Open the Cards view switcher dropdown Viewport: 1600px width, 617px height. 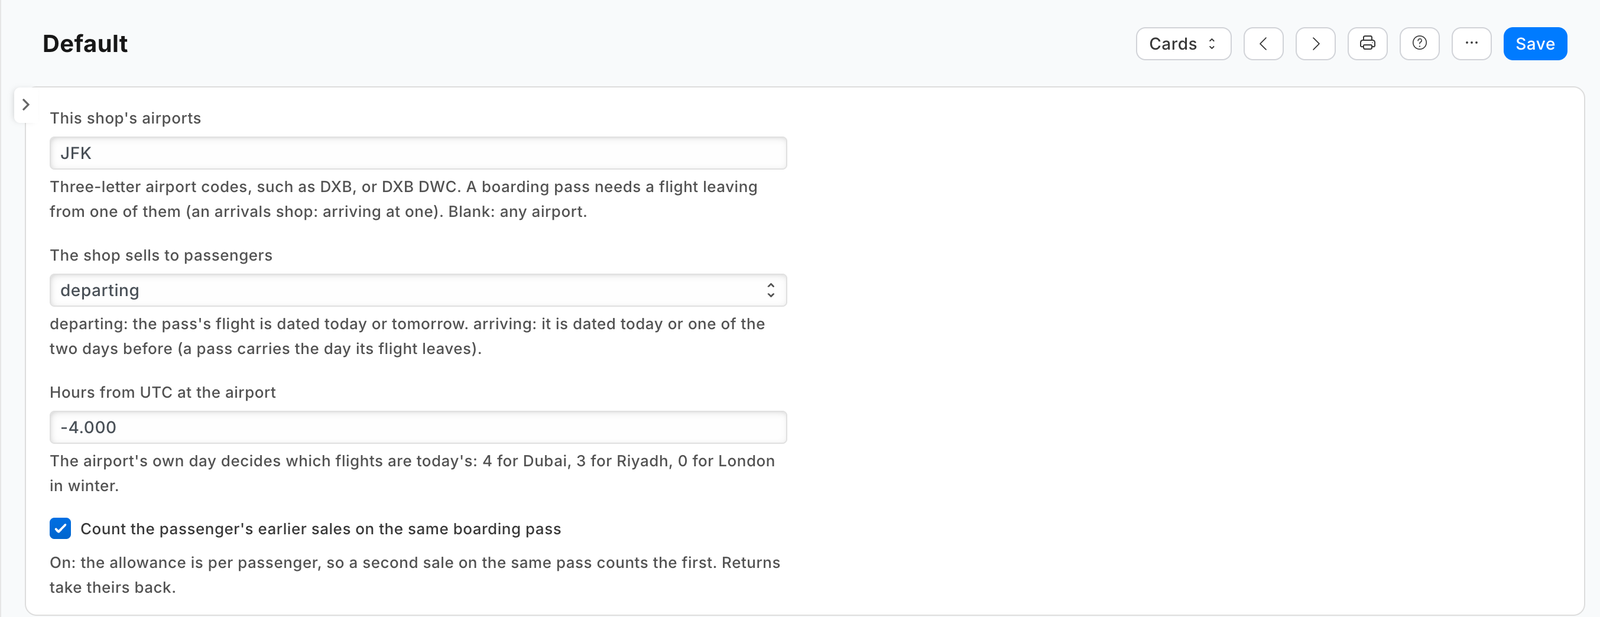(1183, 44)
